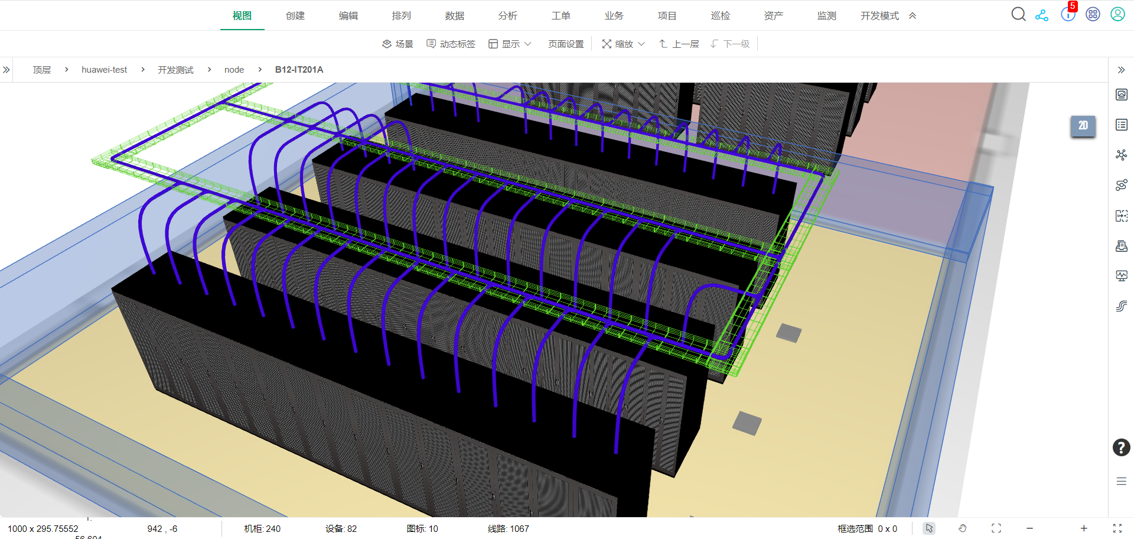
Task: Click the 设备: 82 status entry
Action: pos(341,529)
